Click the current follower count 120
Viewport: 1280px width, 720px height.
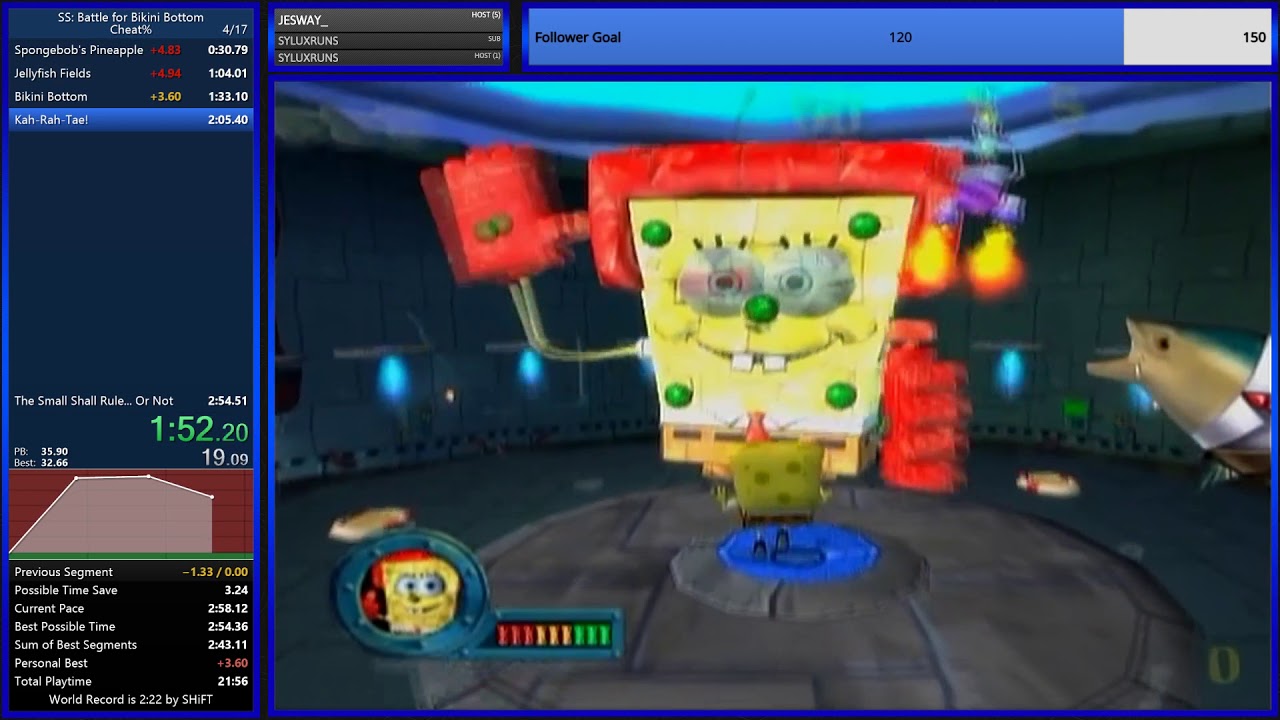coord(900,37)
